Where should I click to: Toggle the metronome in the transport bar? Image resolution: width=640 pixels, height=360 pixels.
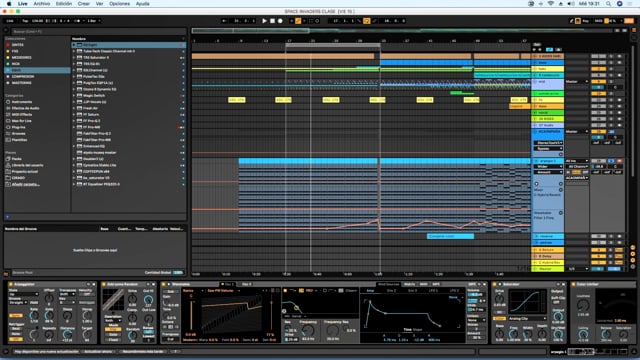78,21
